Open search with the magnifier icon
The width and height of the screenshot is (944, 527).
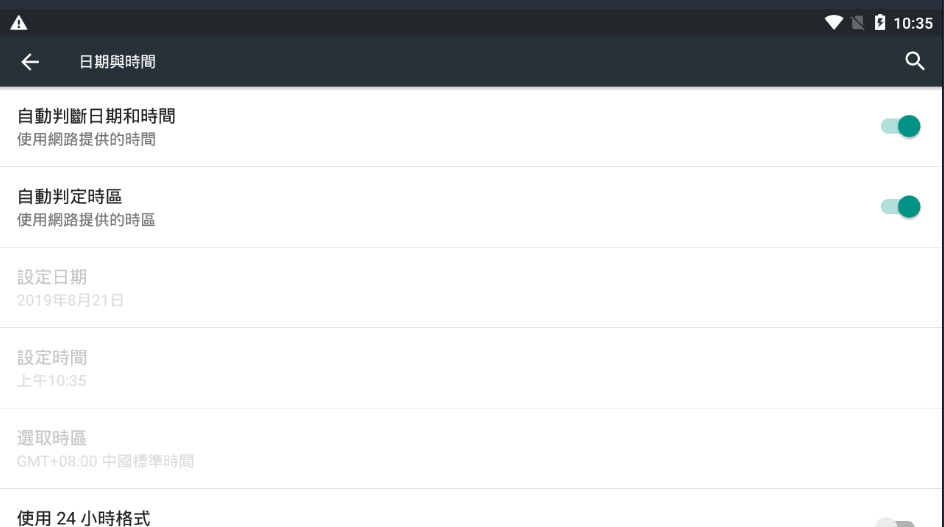[914, 62]
